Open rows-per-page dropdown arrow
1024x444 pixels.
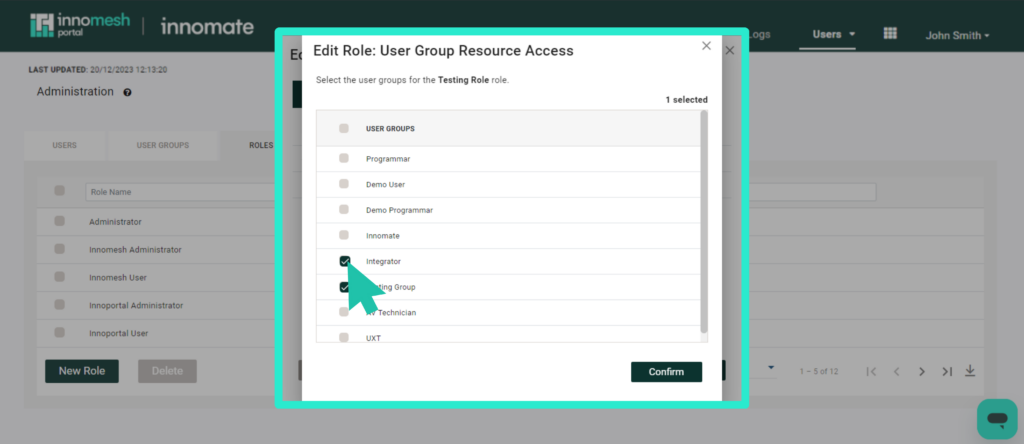(771, 368)
